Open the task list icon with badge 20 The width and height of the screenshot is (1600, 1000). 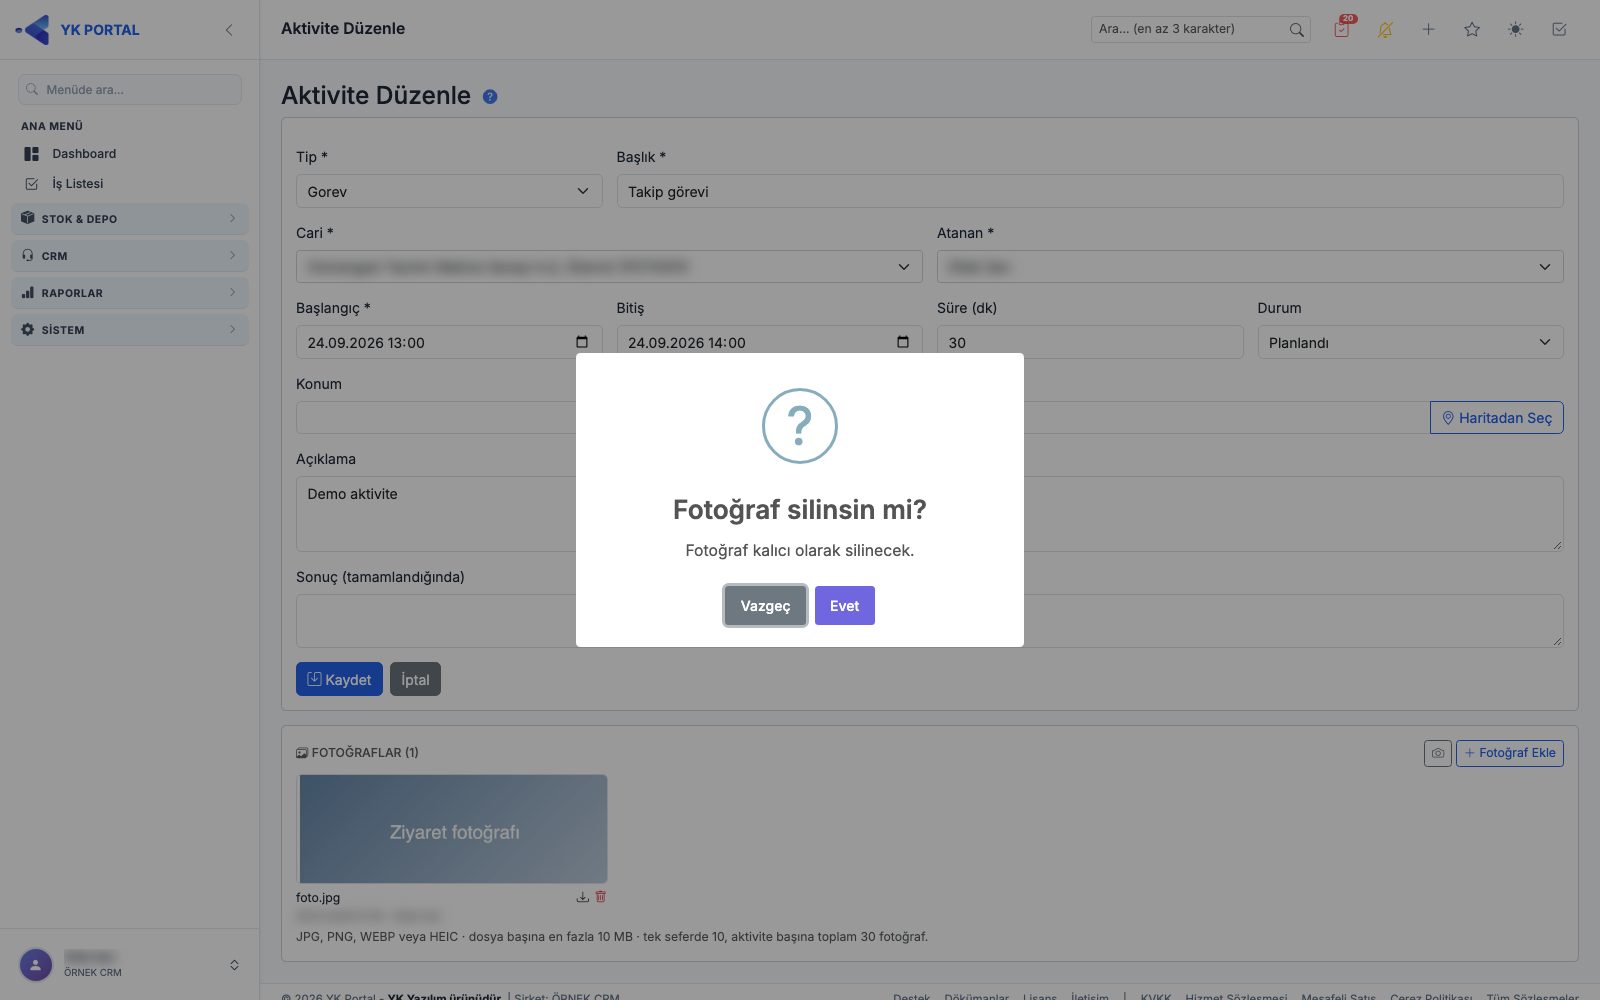1342,29
